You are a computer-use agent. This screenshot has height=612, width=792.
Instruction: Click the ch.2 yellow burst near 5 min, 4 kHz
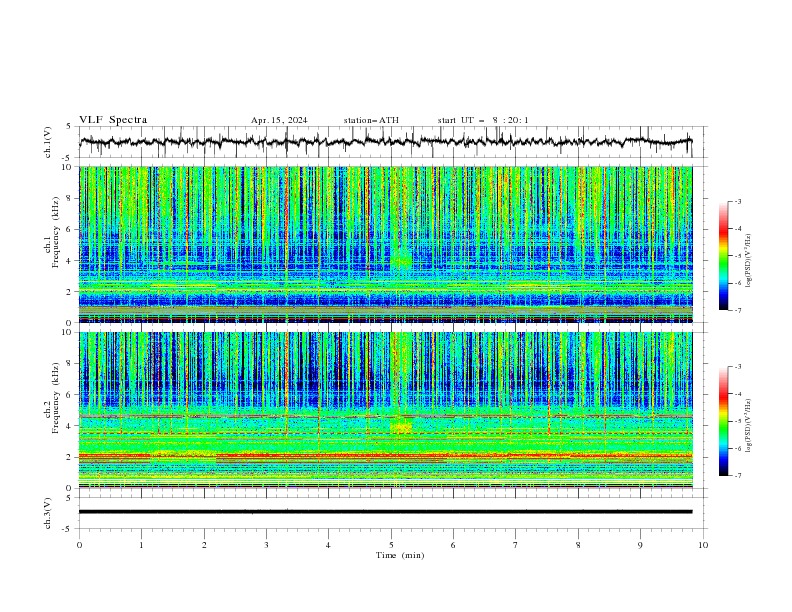401,426
